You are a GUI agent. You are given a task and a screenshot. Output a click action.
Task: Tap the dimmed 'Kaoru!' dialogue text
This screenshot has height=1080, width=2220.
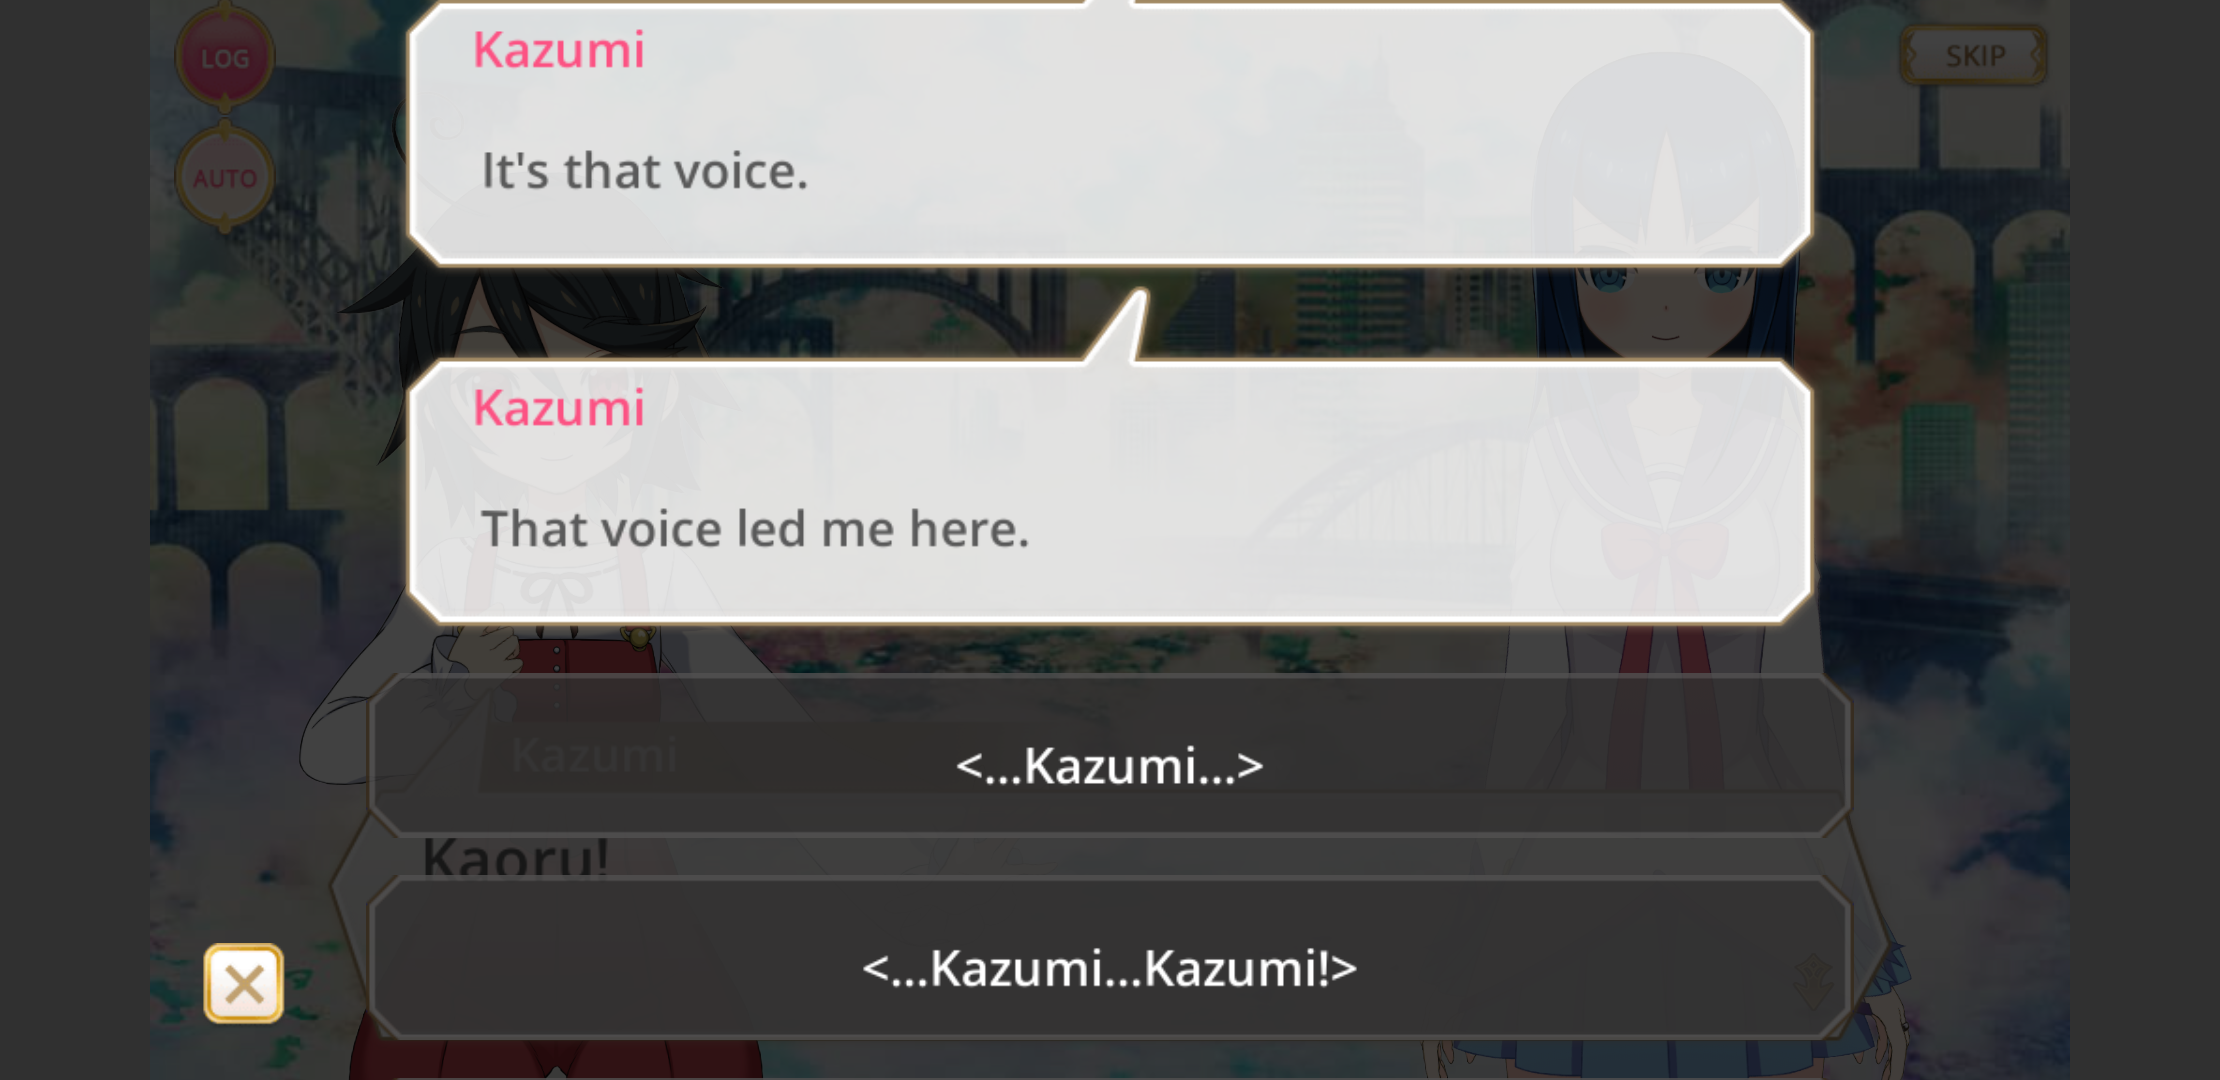point(516,856)
